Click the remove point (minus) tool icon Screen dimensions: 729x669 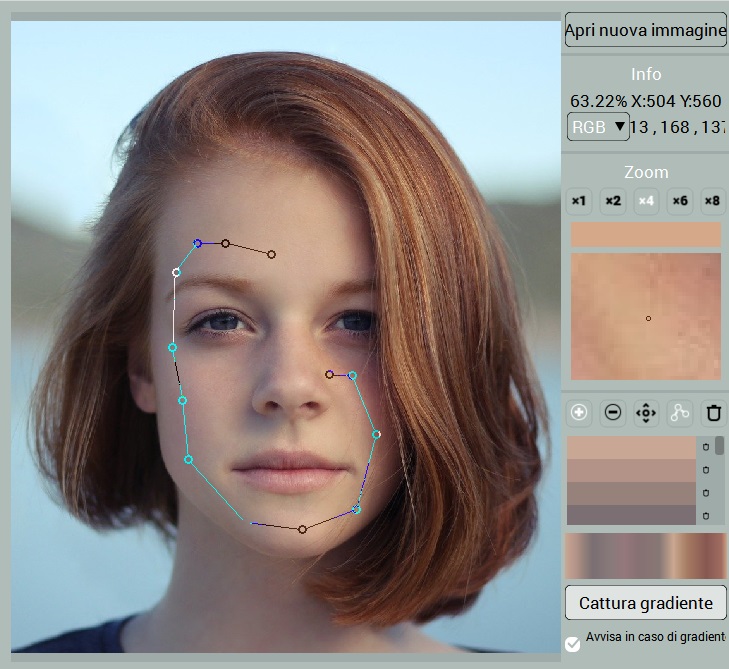[613, 412]
